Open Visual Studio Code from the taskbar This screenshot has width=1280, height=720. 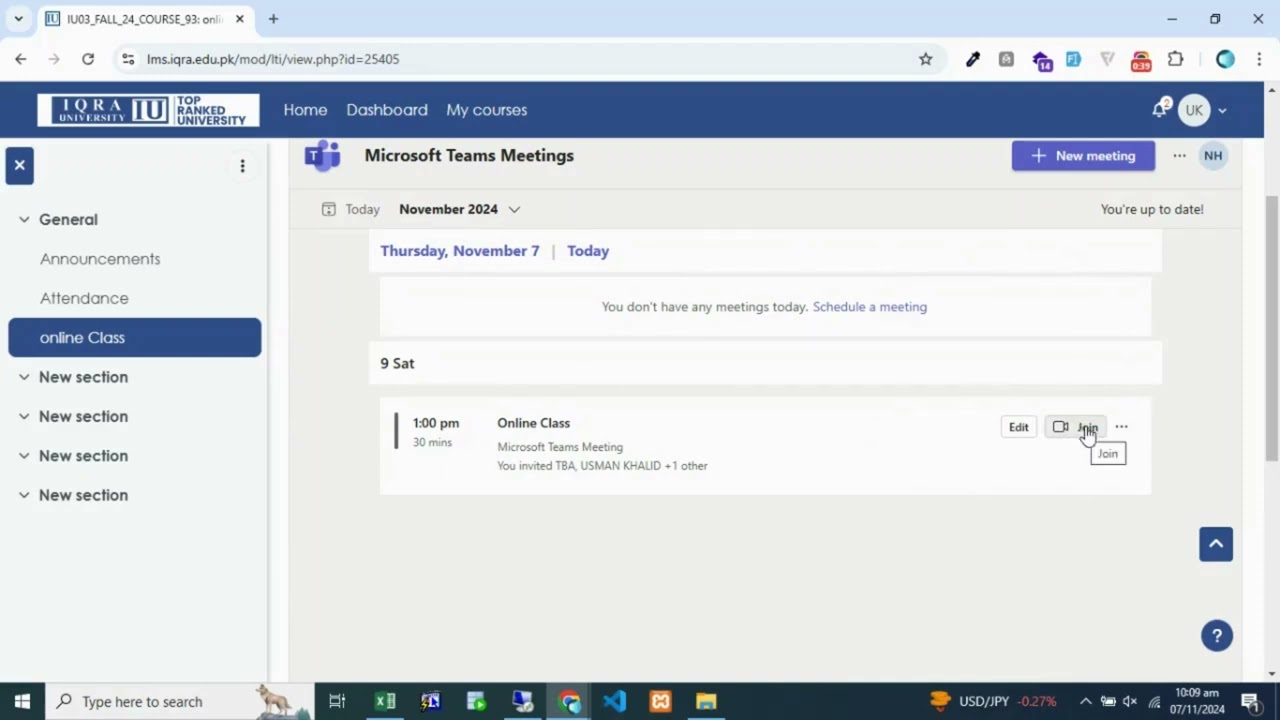tap(614, 701)
